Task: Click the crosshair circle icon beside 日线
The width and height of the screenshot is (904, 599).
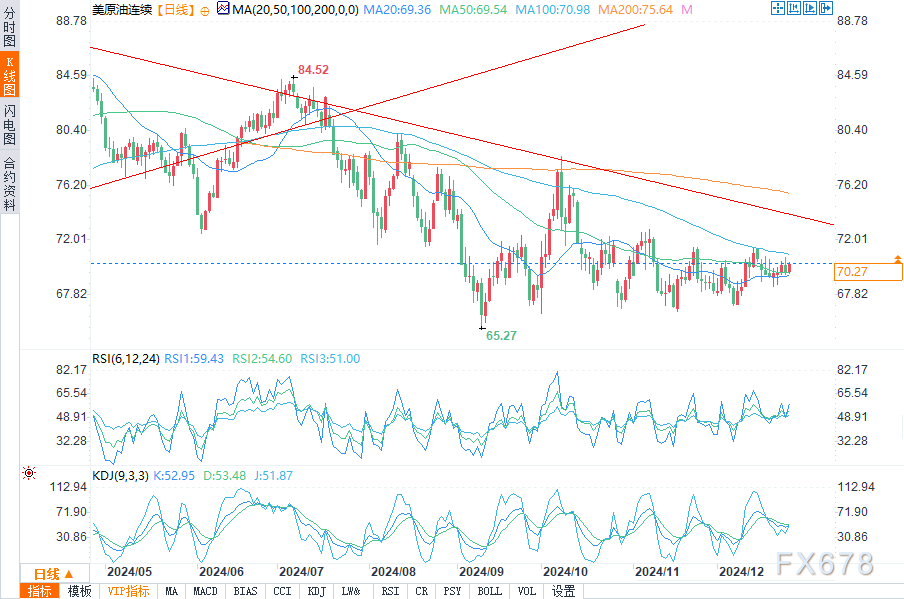Action: pos(205,9)
